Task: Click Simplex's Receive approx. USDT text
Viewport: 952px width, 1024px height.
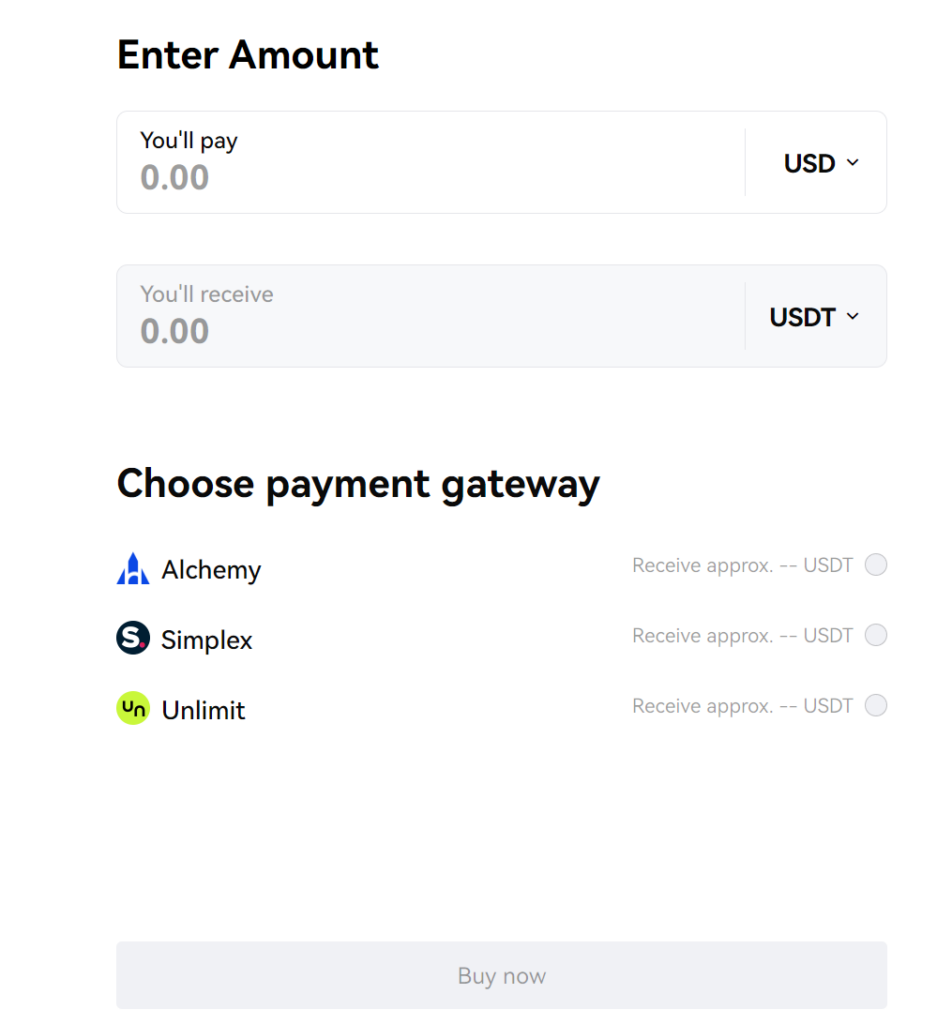Action: click(x=742, y=636)
